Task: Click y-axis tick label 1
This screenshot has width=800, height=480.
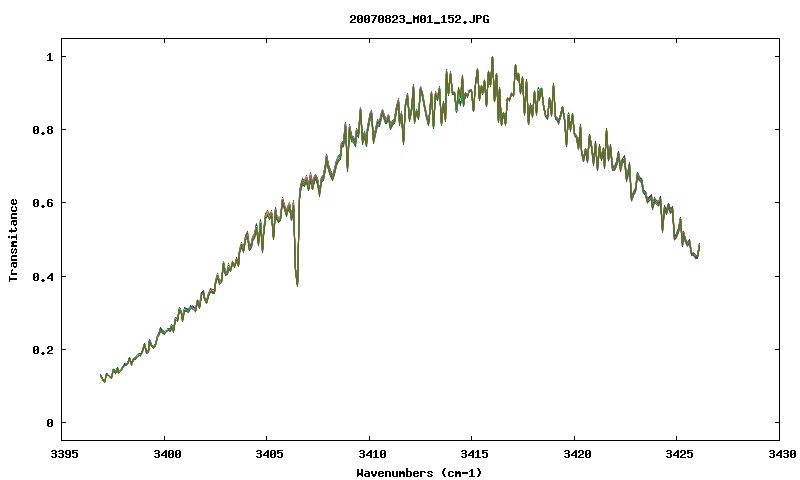Action: (x=49, y=57)
